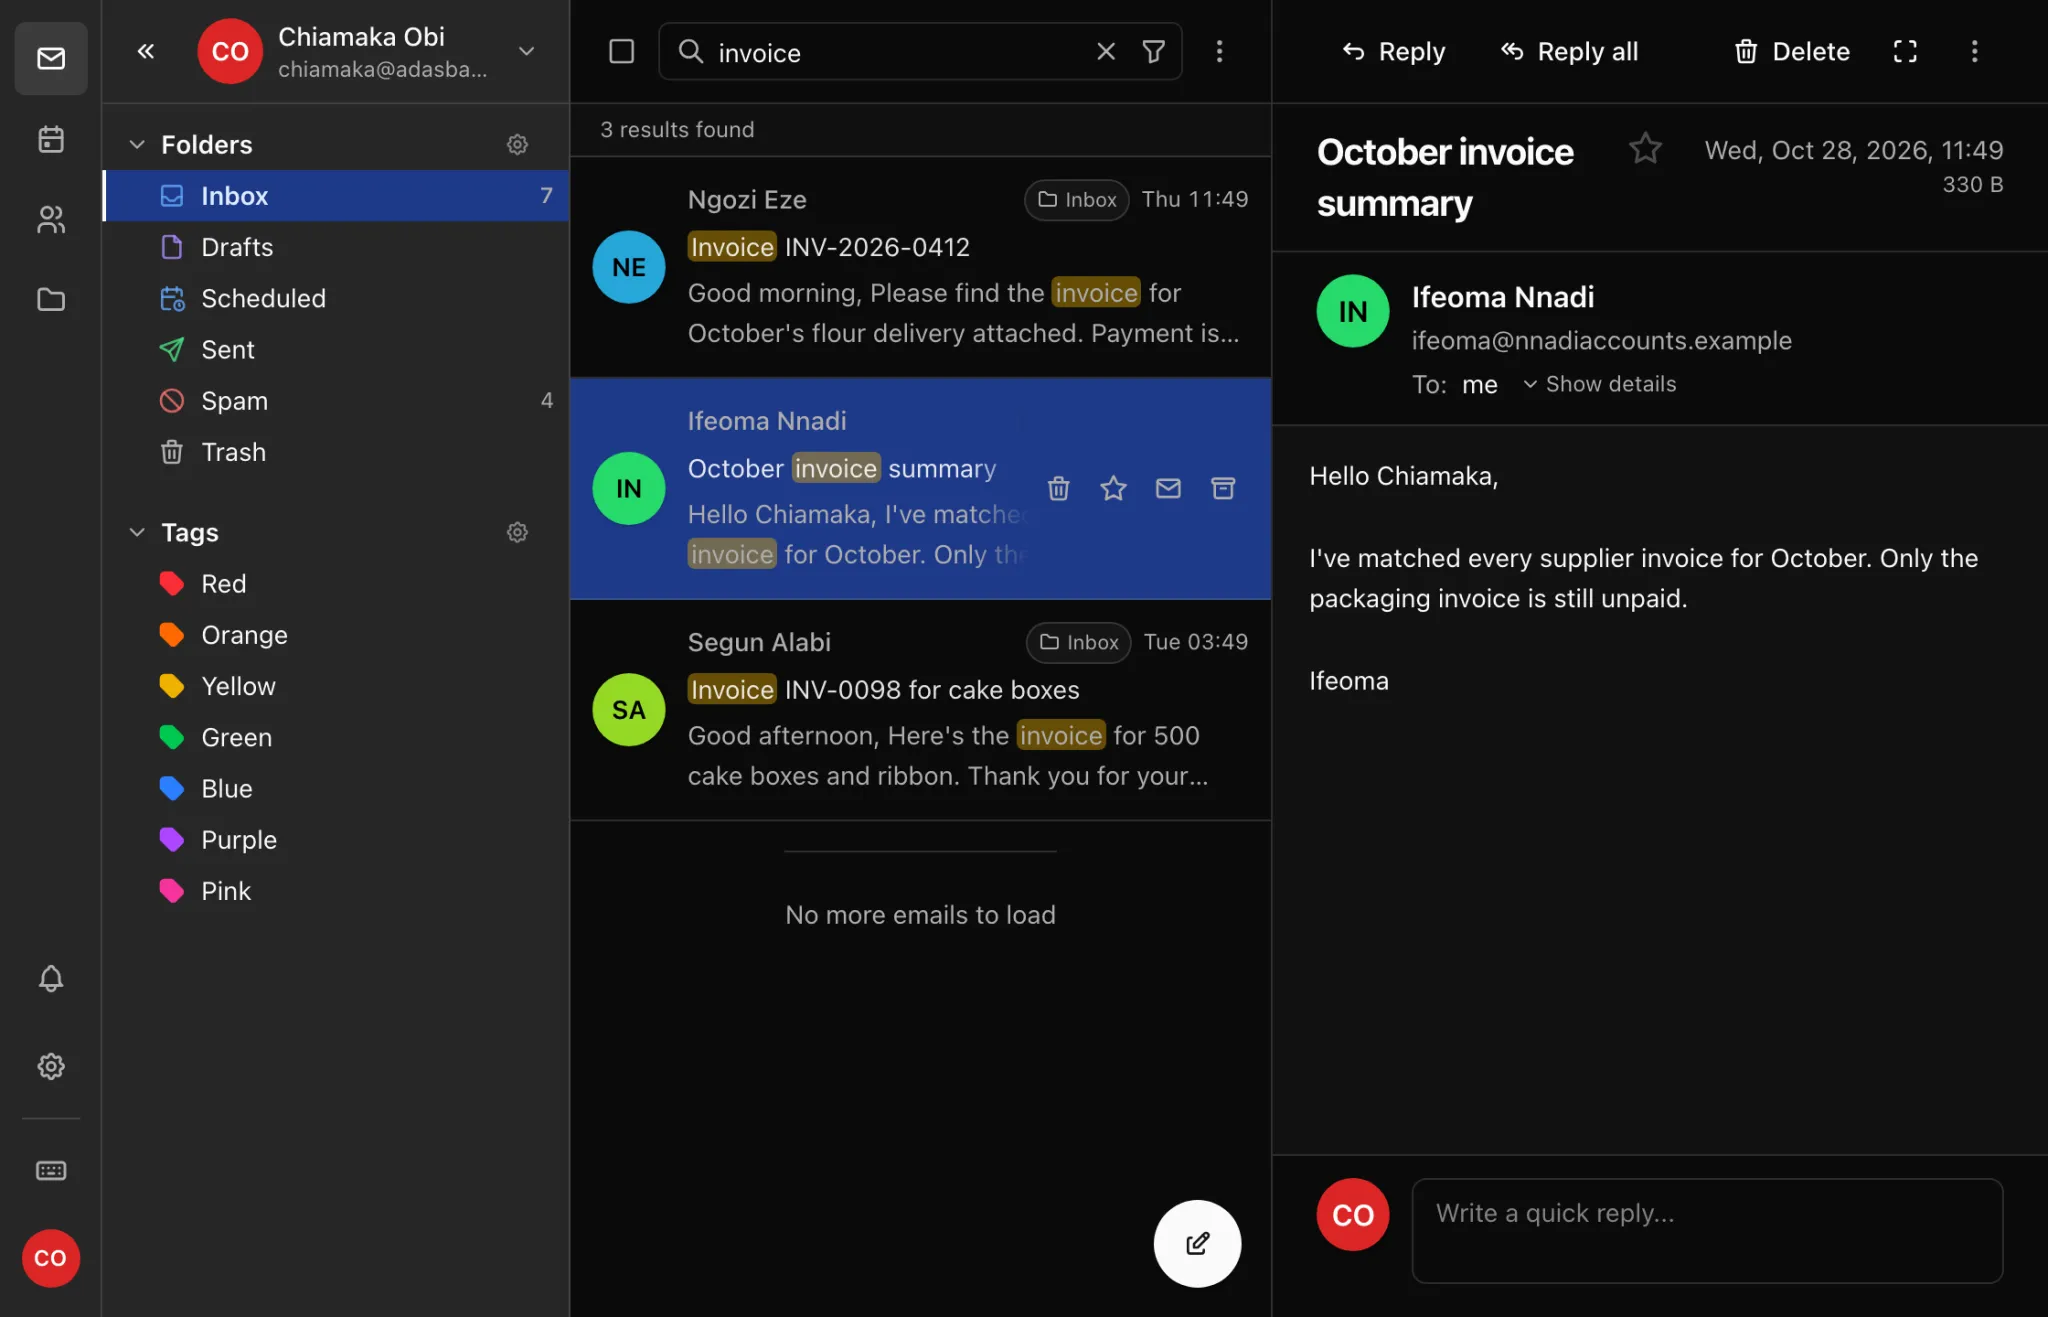This screenshot has height=1317, width=2048.
Task: Open the Files folder view in the sidebar
Action: (x=51, y=299)
